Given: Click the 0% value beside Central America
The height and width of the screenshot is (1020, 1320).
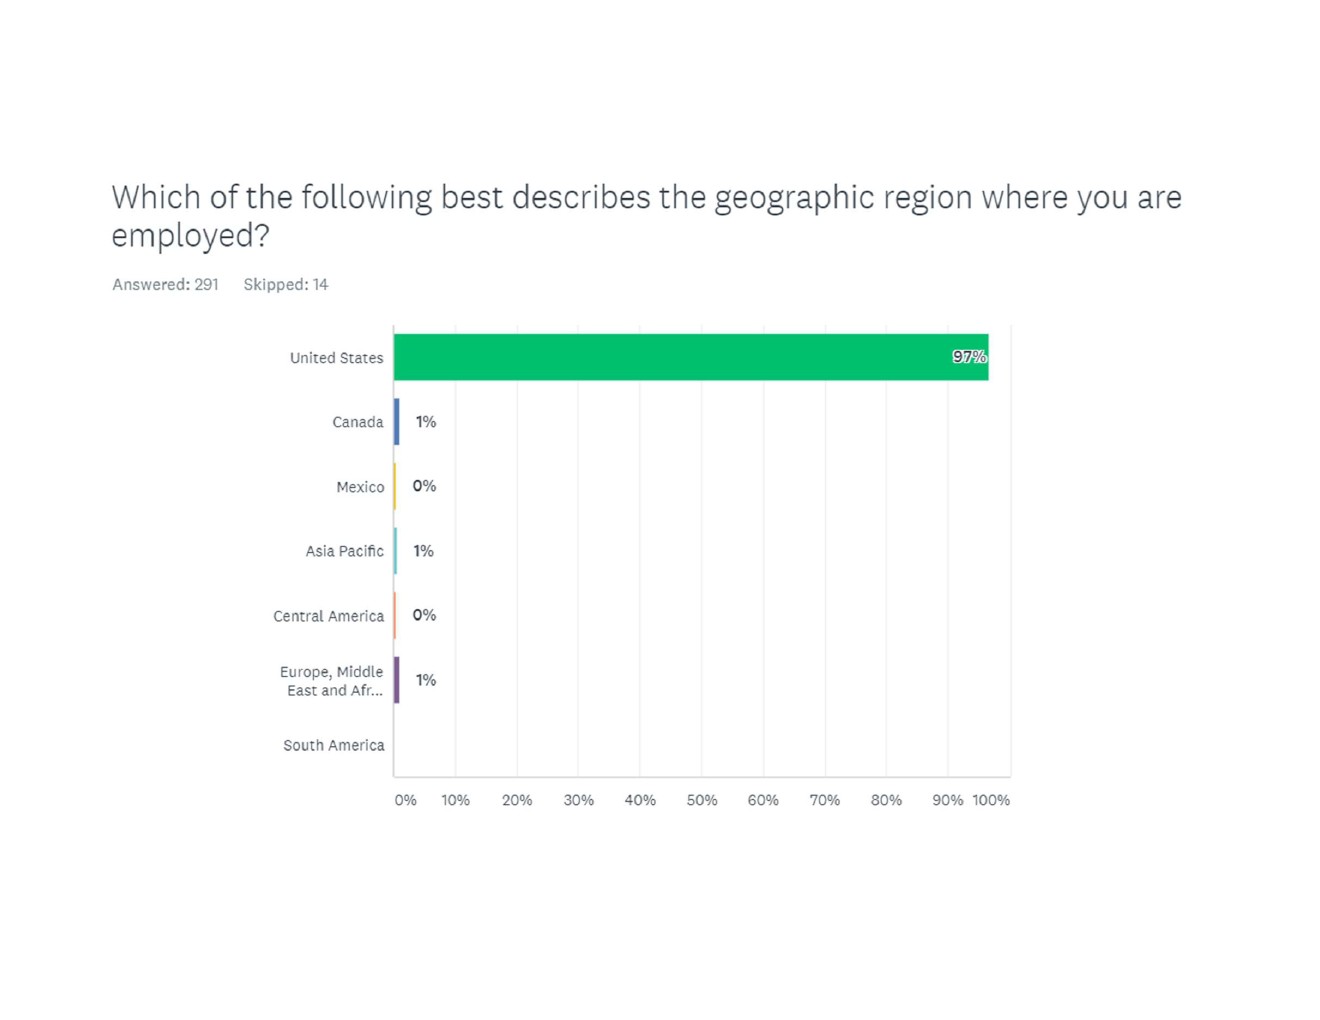Looking at the screenshot, I should [x=424, y=615].
